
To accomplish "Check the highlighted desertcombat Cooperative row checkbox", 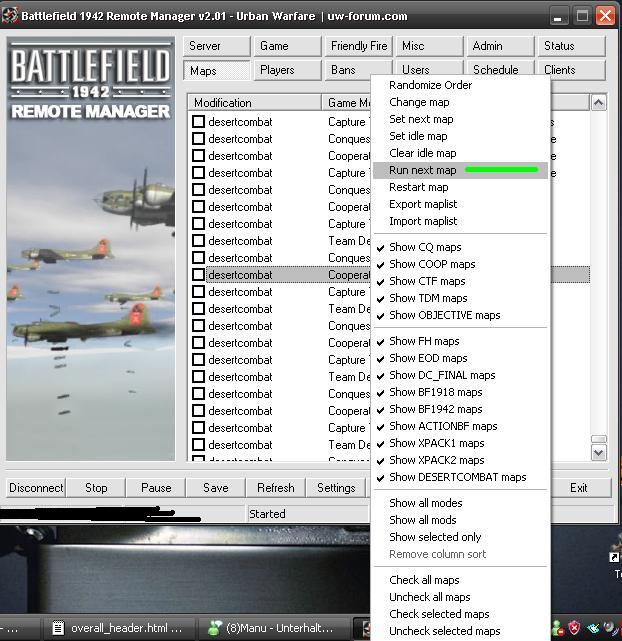I will point(199,275).
